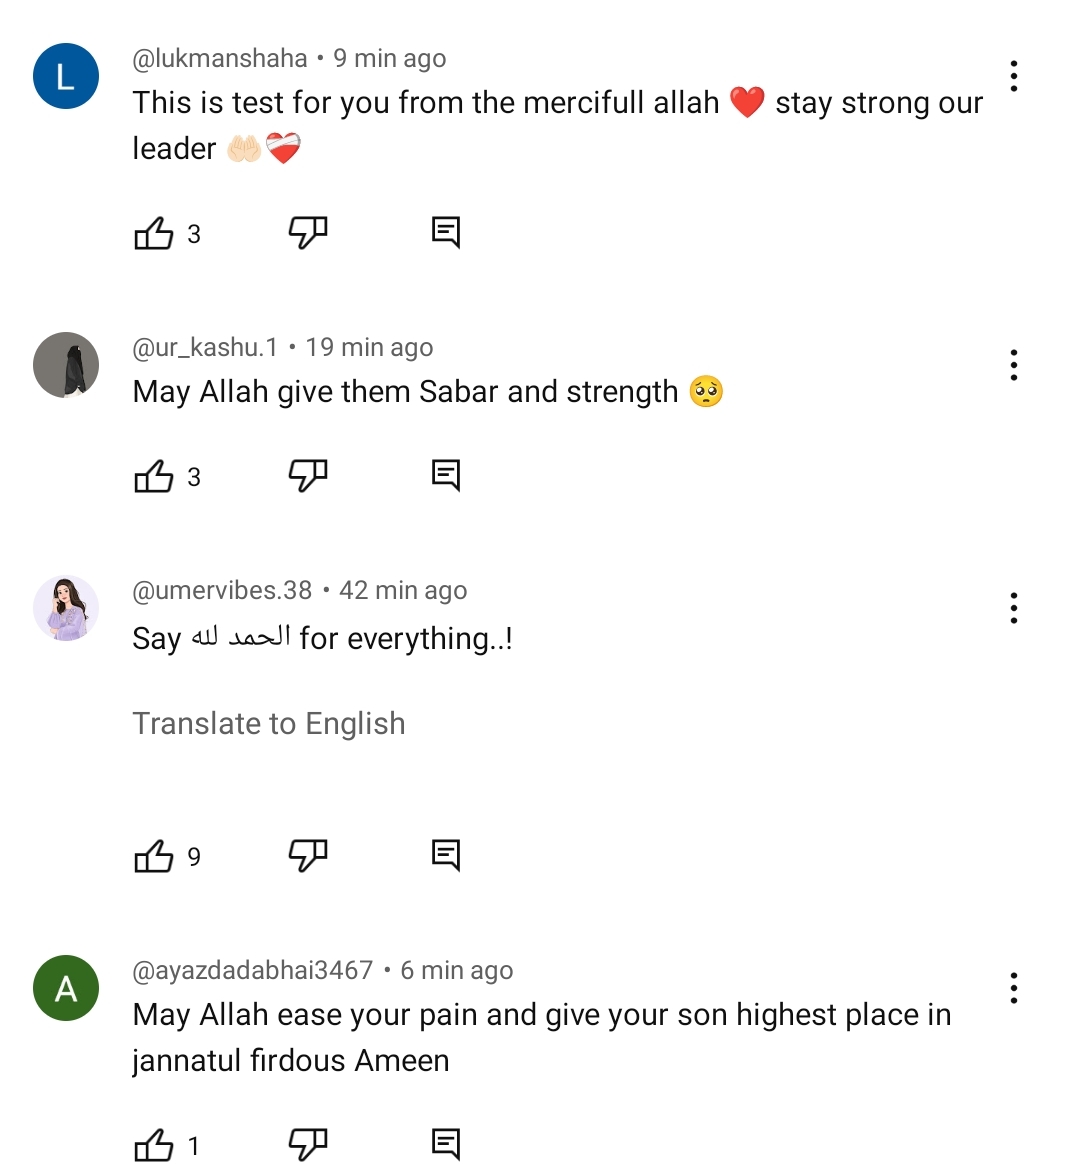Like @ur_kashu.1's Sabar and strength comment
Image resolution: width=1080 pixels, height=1165 pixels.
pos(152,475)
